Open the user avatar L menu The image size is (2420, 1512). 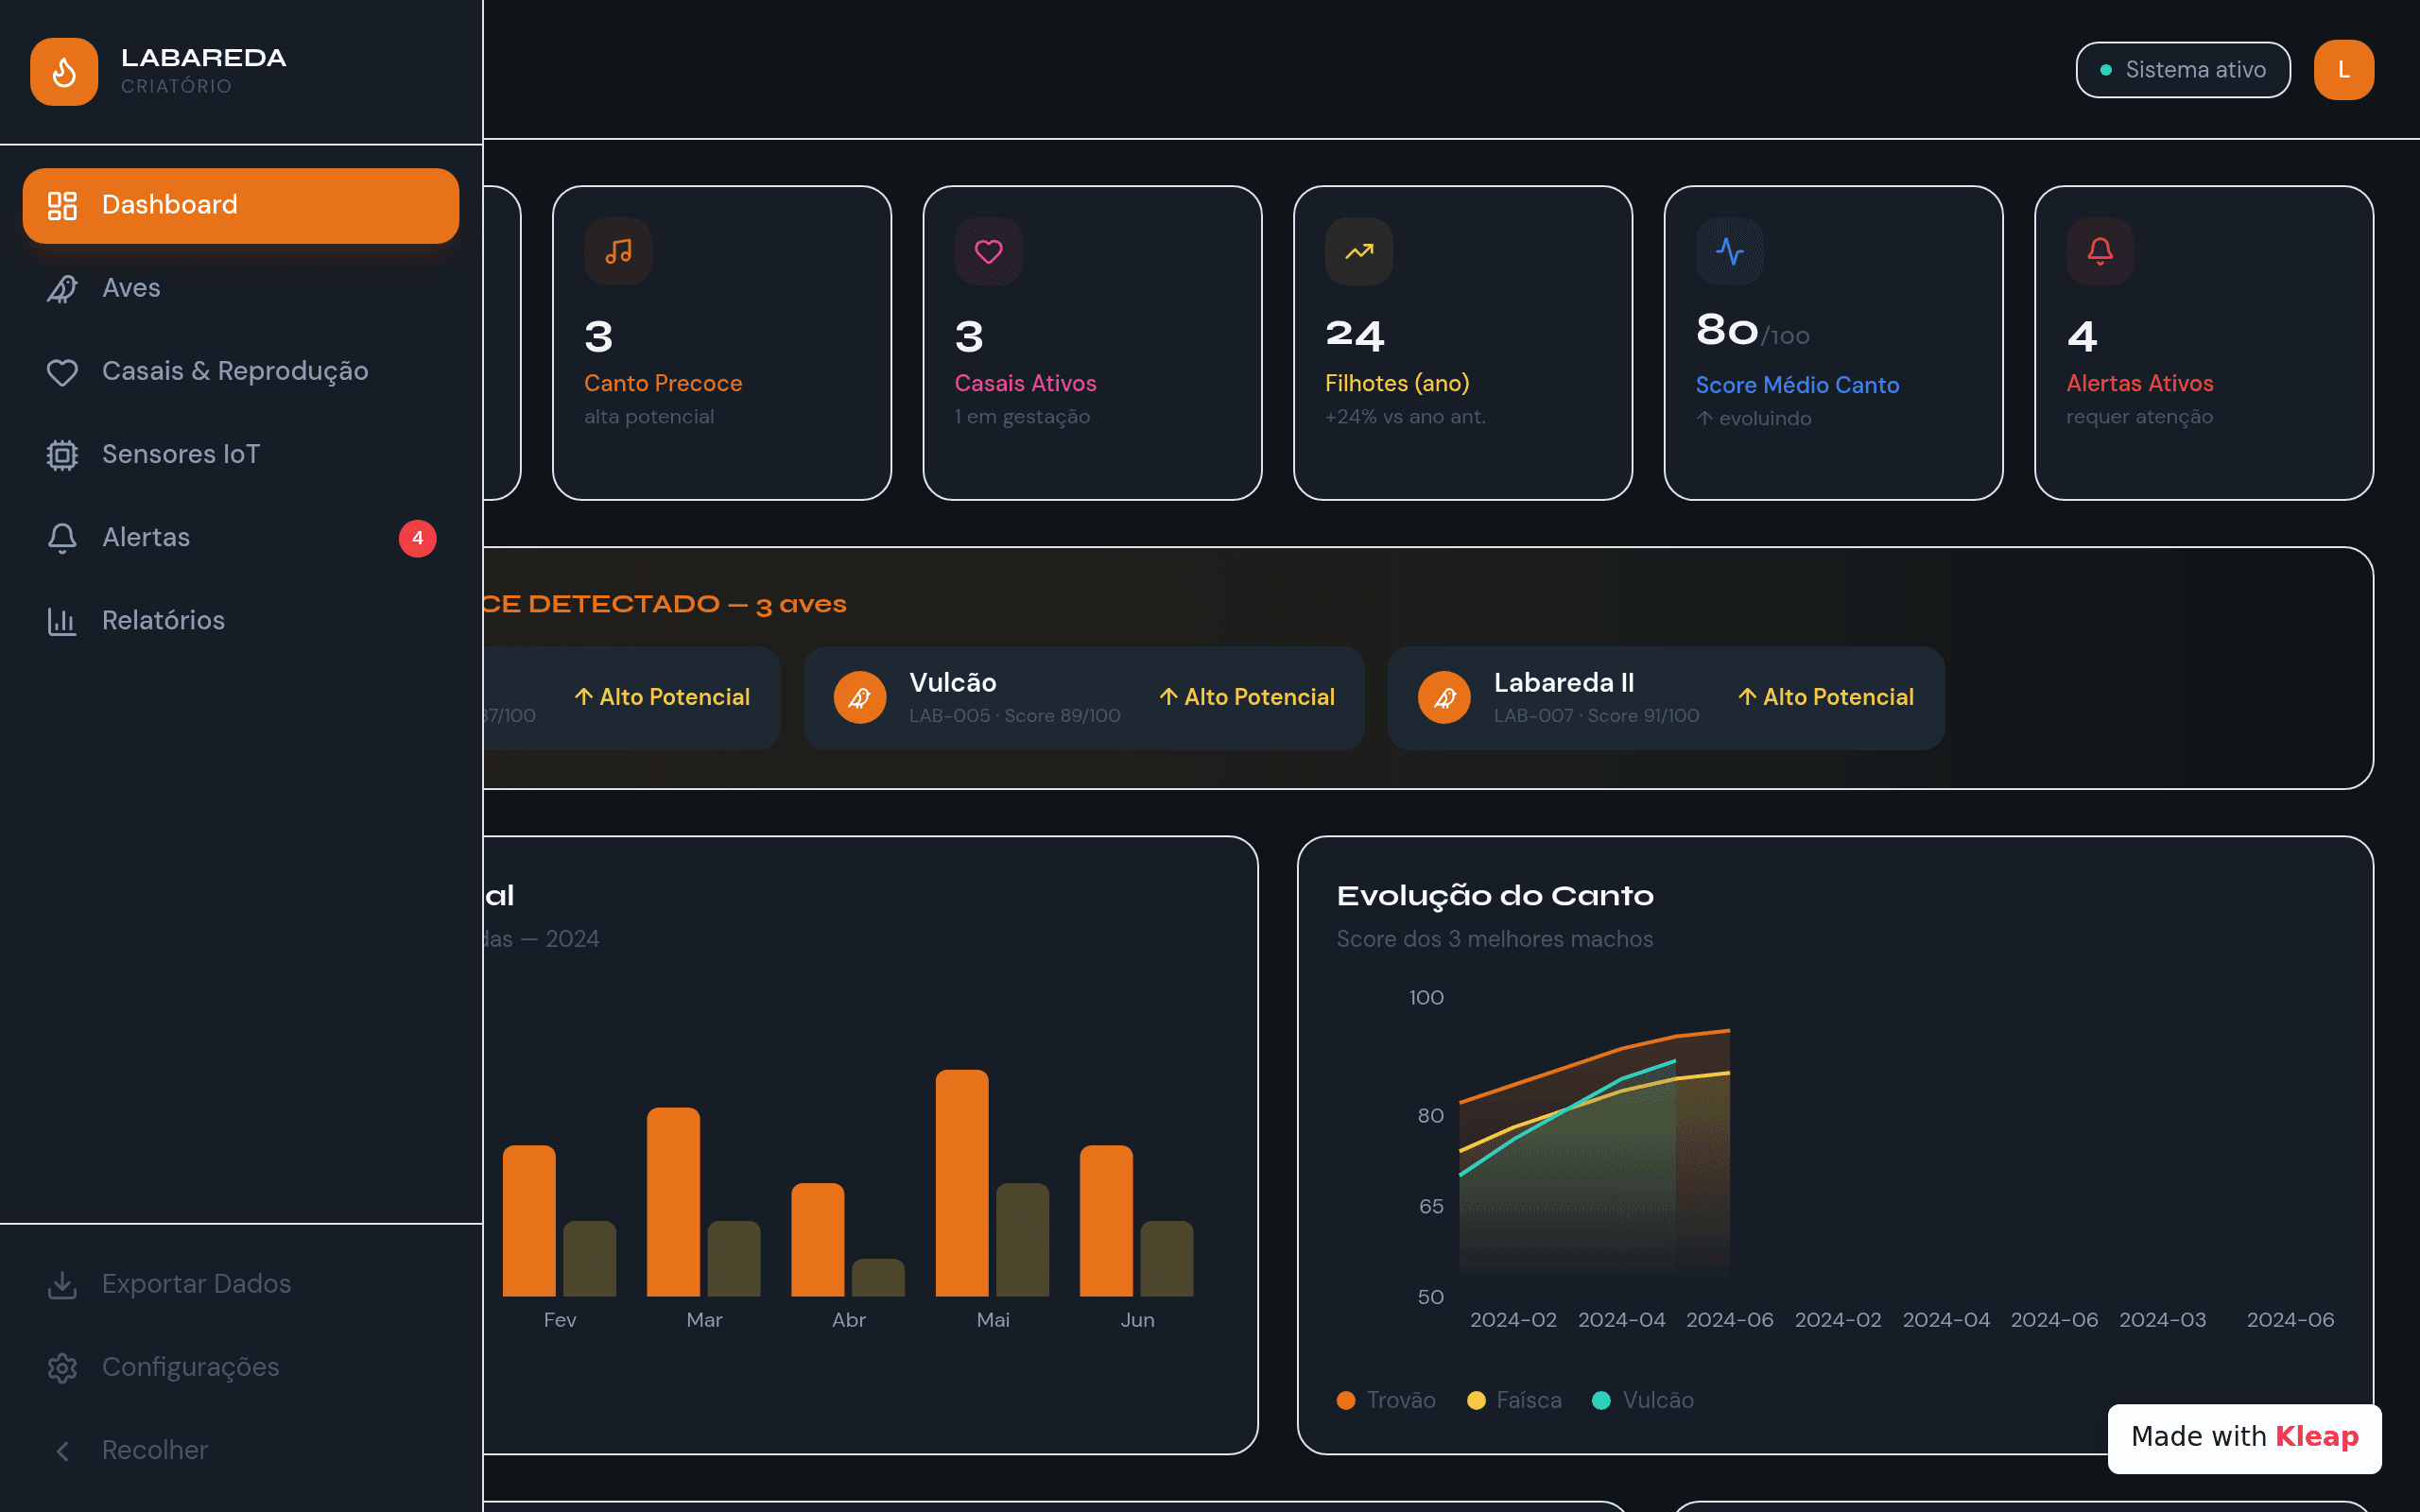[x=2343, y=70]
